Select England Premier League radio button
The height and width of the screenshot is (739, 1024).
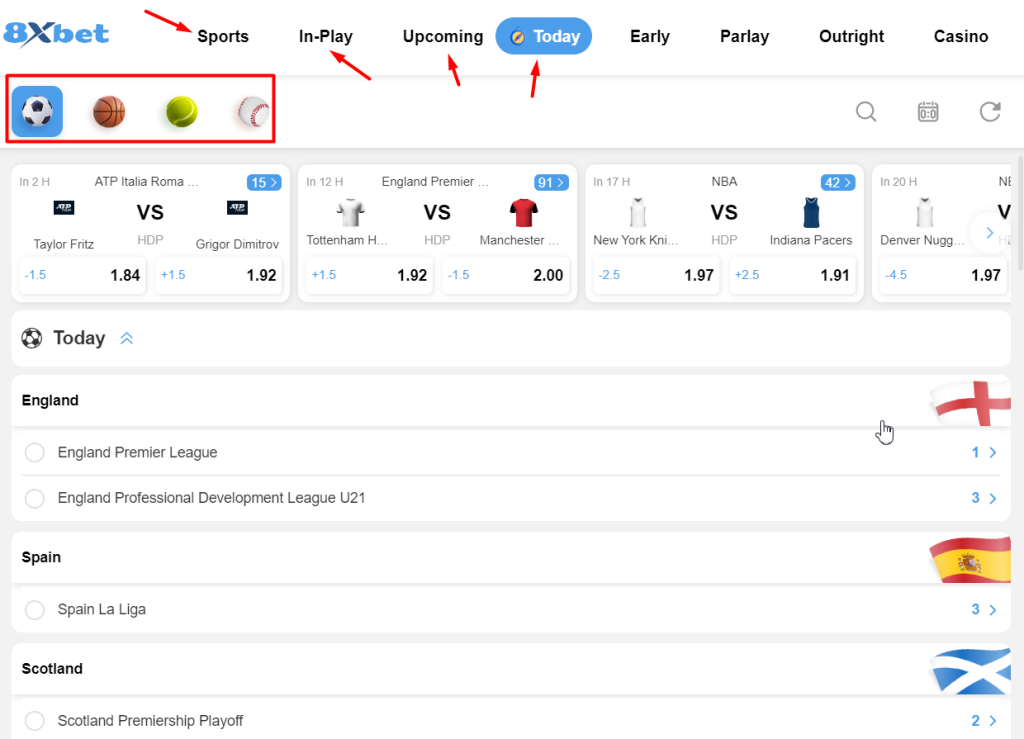click(x=35, y=453)
